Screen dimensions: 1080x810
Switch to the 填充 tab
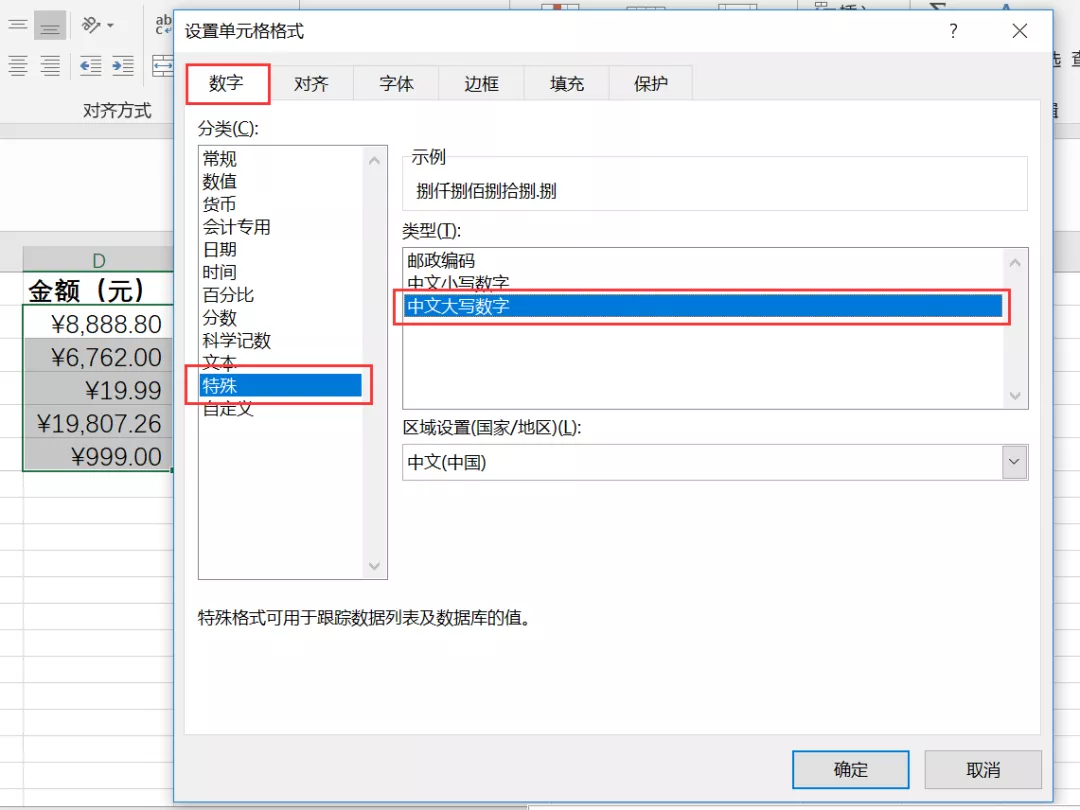pyautogui.click(x=566, y=84)
